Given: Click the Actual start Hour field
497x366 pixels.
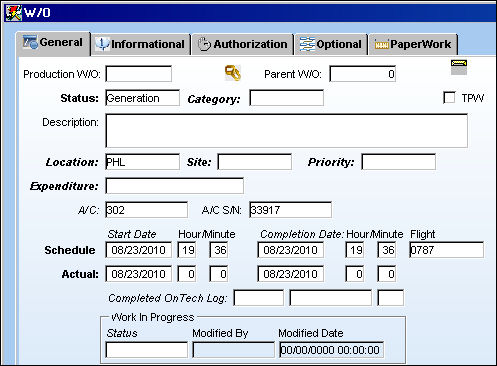Looking at the screenshot, I should [187, 274].
